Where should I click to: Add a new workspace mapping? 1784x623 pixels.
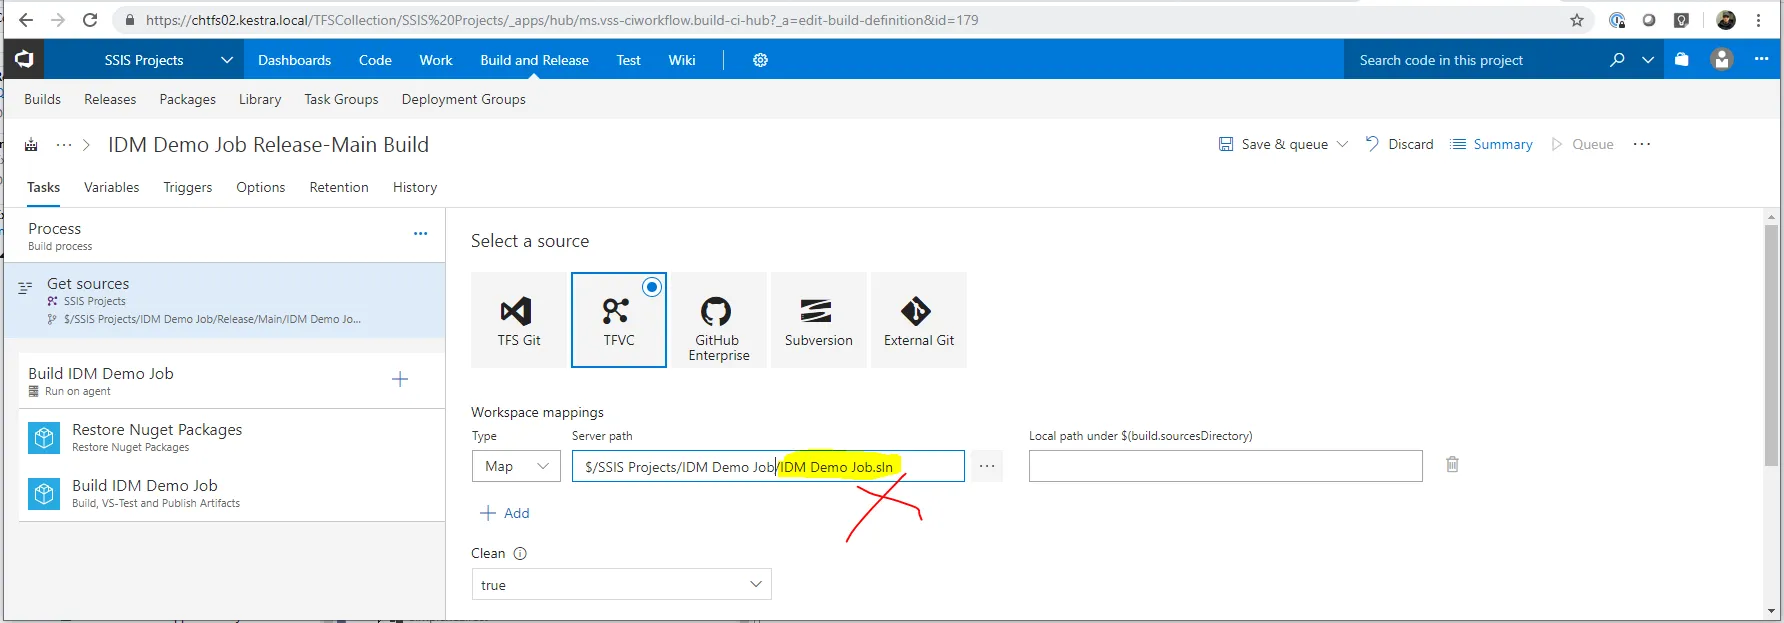tap(505, 513)
